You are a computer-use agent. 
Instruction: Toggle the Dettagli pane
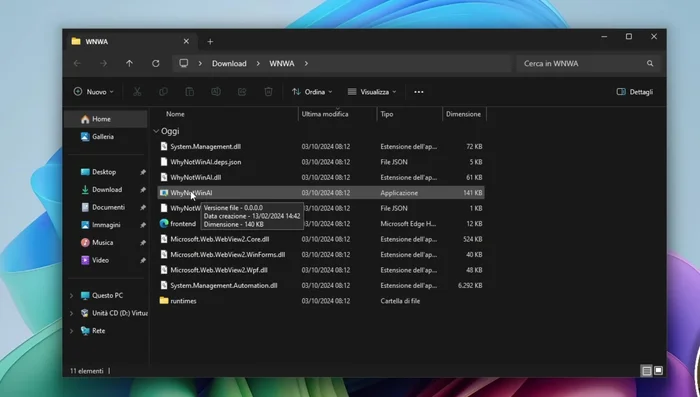click(634, 92)
